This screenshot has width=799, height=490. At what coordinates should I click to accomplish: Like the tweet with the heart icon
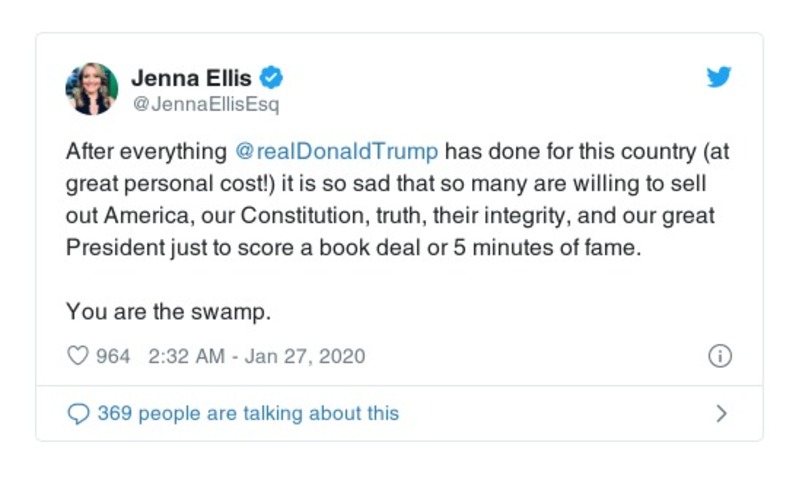pos(78,356)
